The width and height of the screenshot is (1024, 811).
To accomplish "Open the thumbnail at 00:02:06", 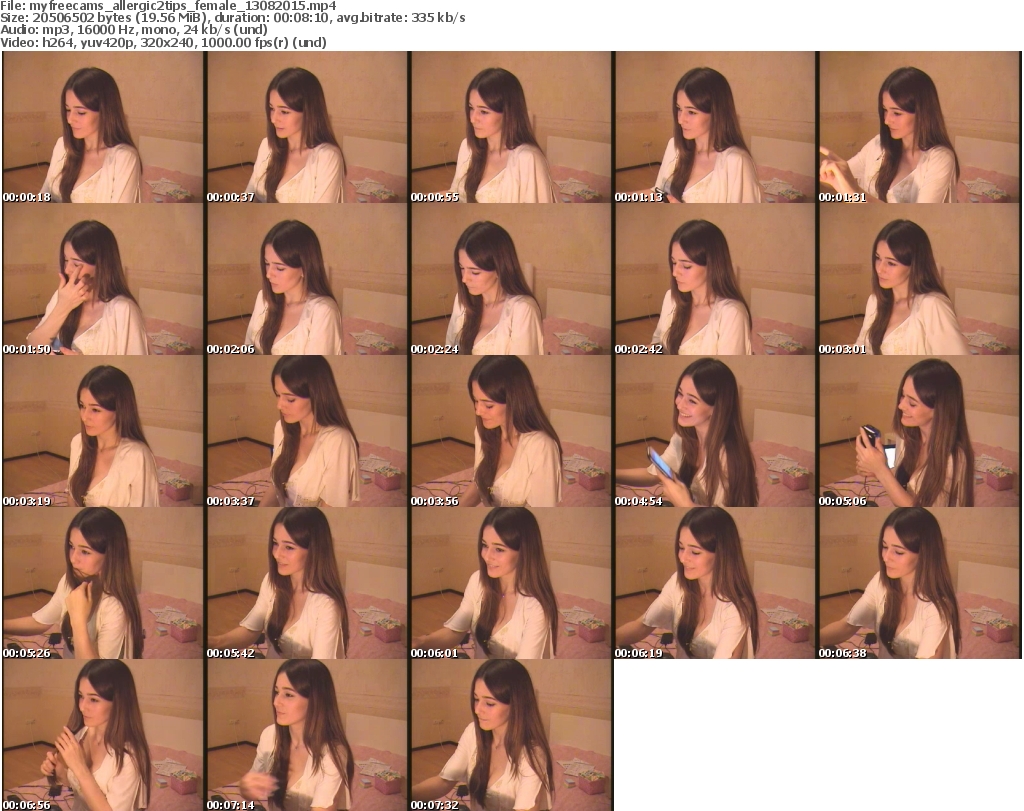I will click(x=307, y=279).
